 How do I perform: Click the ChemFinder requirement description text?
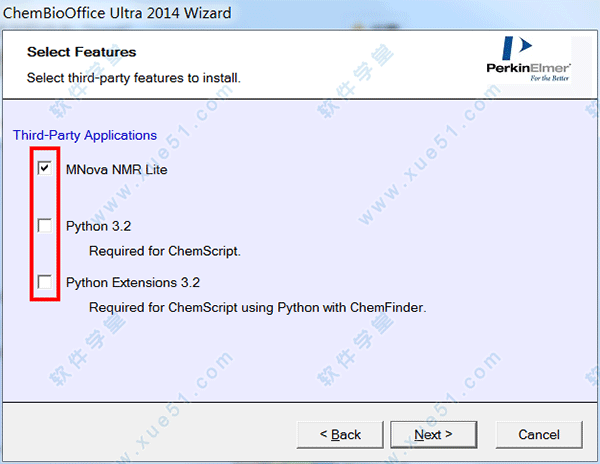tap(258, 308)
